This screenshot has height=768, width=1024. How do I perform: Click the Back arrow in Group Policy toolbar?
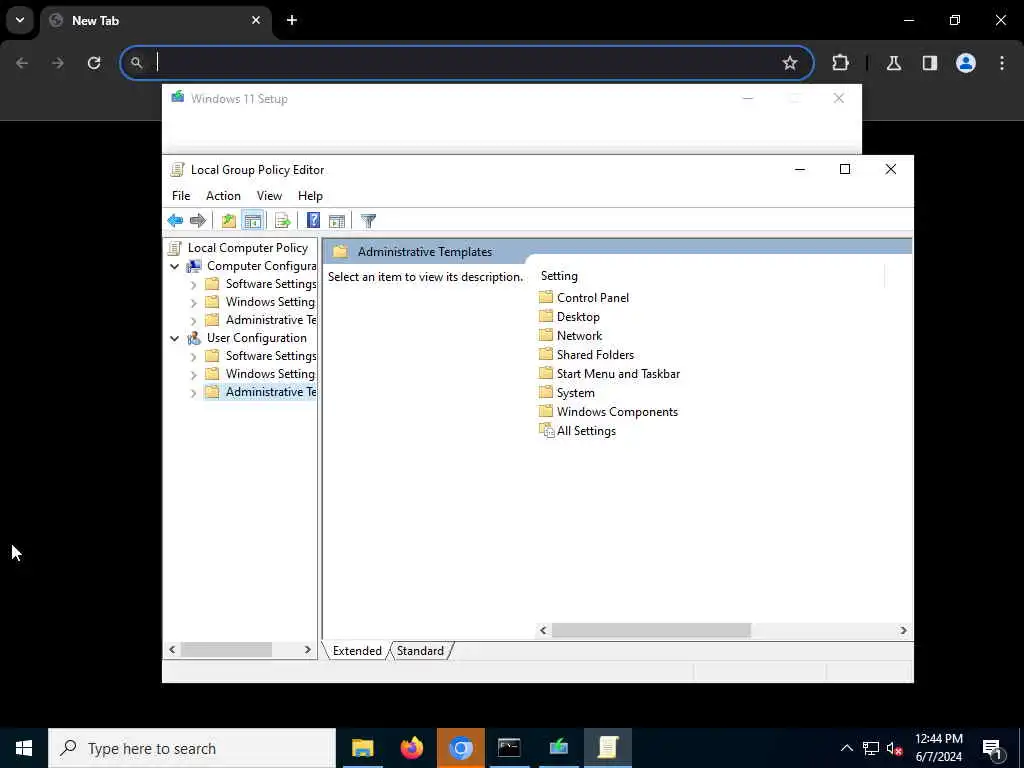click(x=175, y=221)
